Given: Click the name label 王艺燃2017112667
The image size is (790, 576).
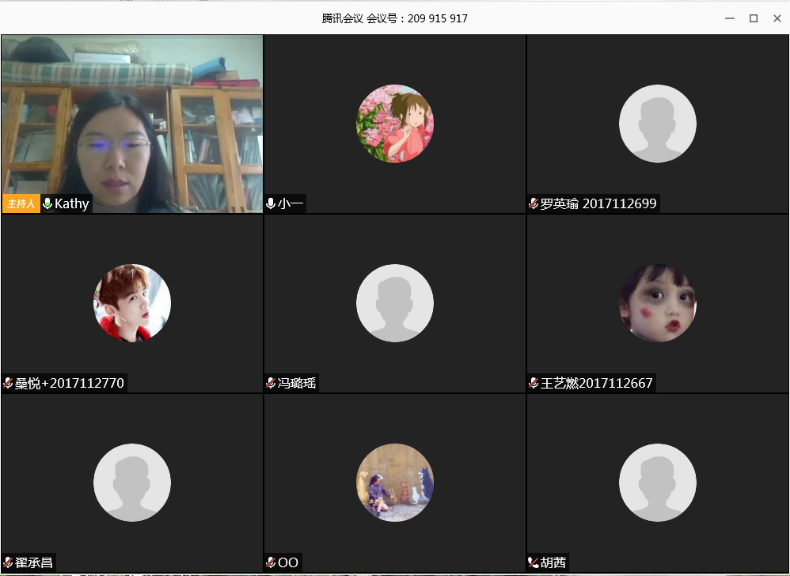Looking at the screenshot, I should click(597, 383).
